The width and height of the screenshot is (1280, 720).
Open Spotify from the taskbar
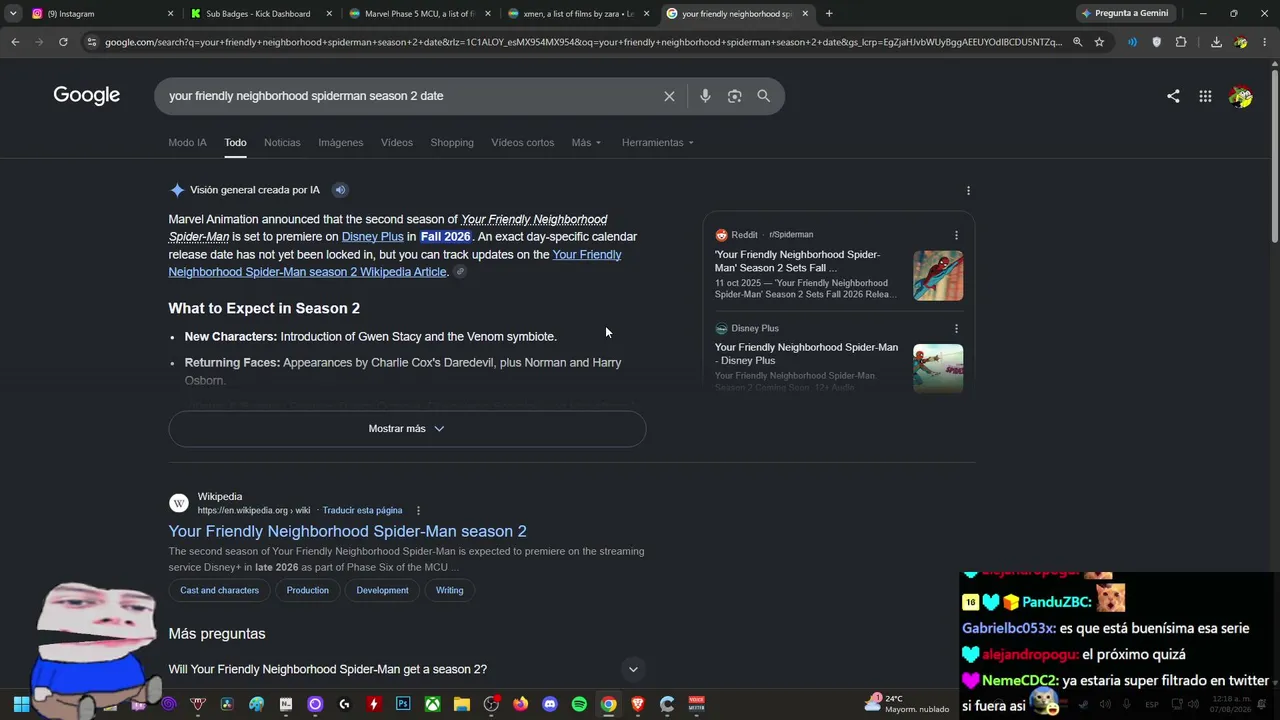click(579, 704)
